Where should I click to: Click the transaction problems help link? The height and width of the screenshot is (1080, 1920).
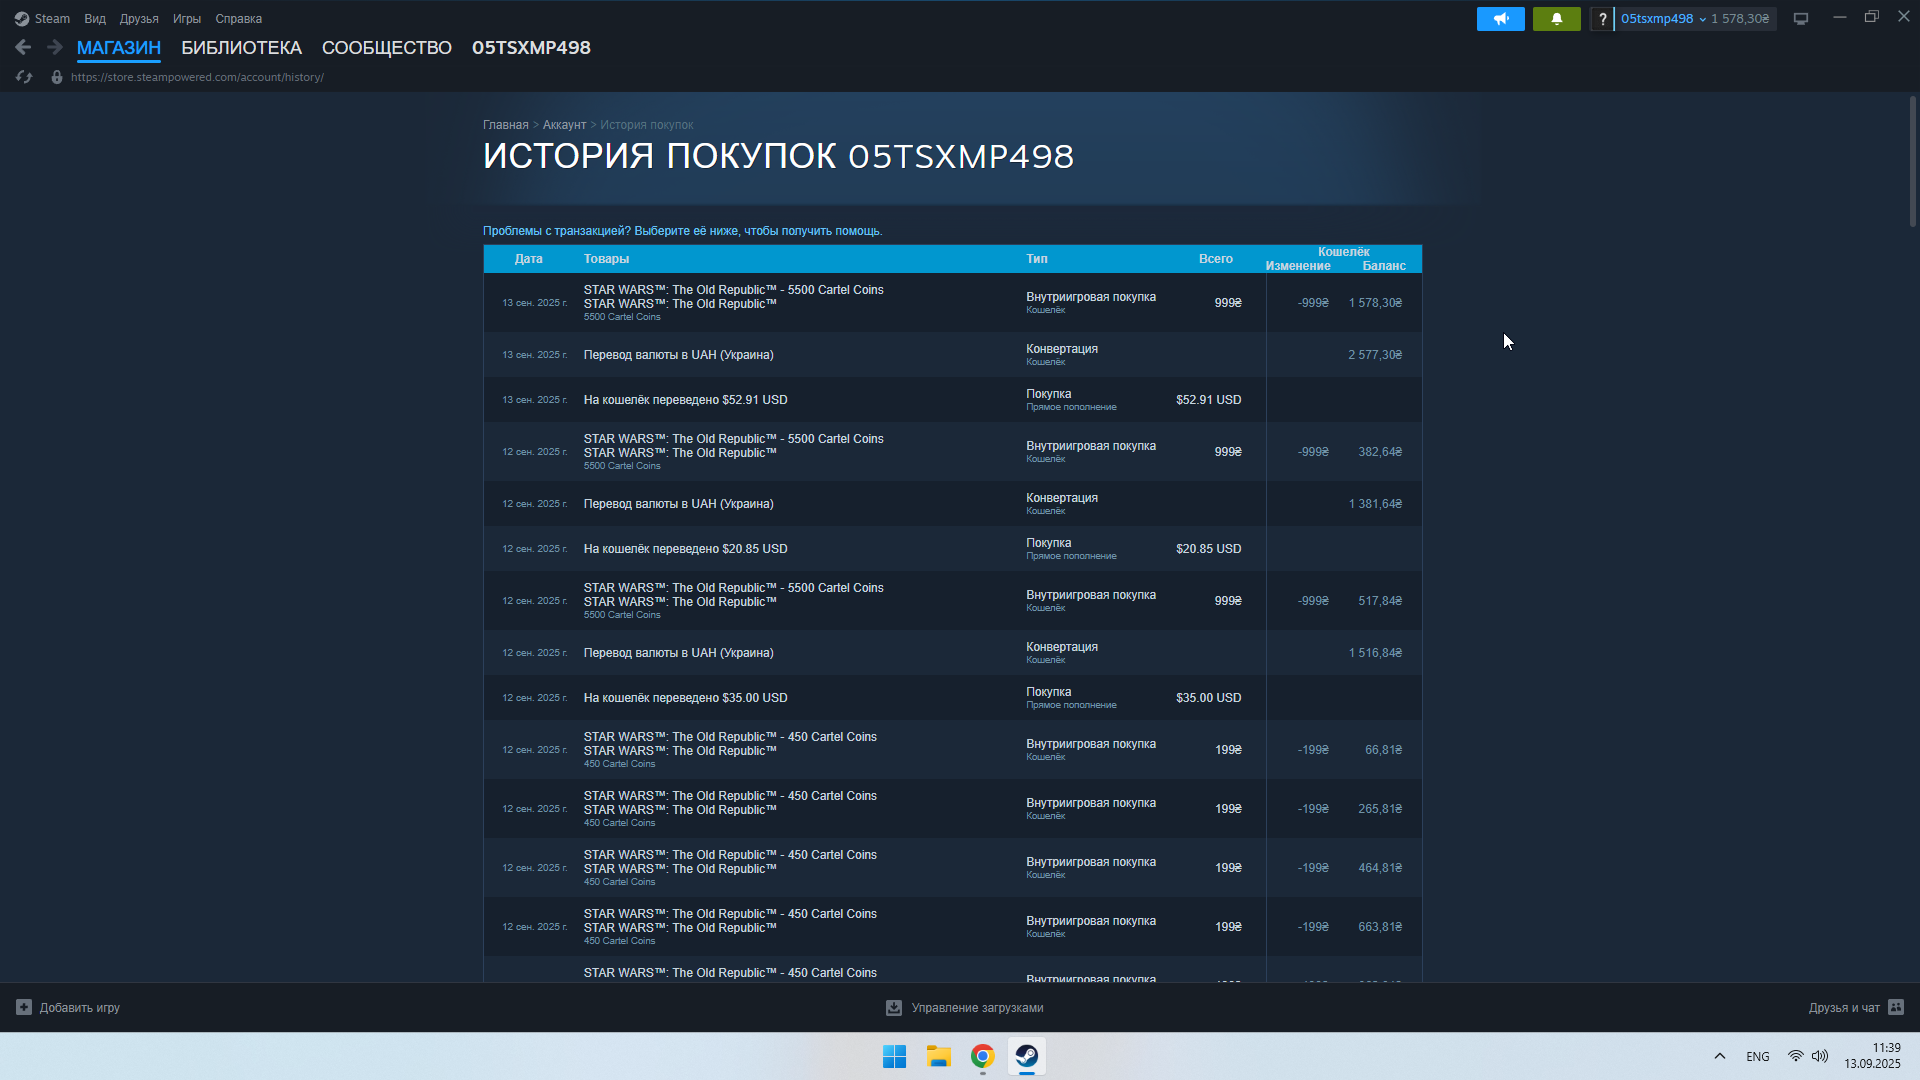pyautogui.click(x=682, y=231)
